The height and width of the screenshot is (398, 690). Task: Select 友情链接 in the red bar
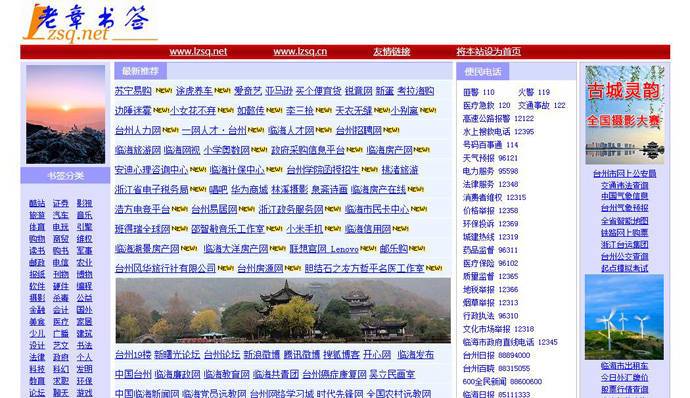click(x=392, y=52)
